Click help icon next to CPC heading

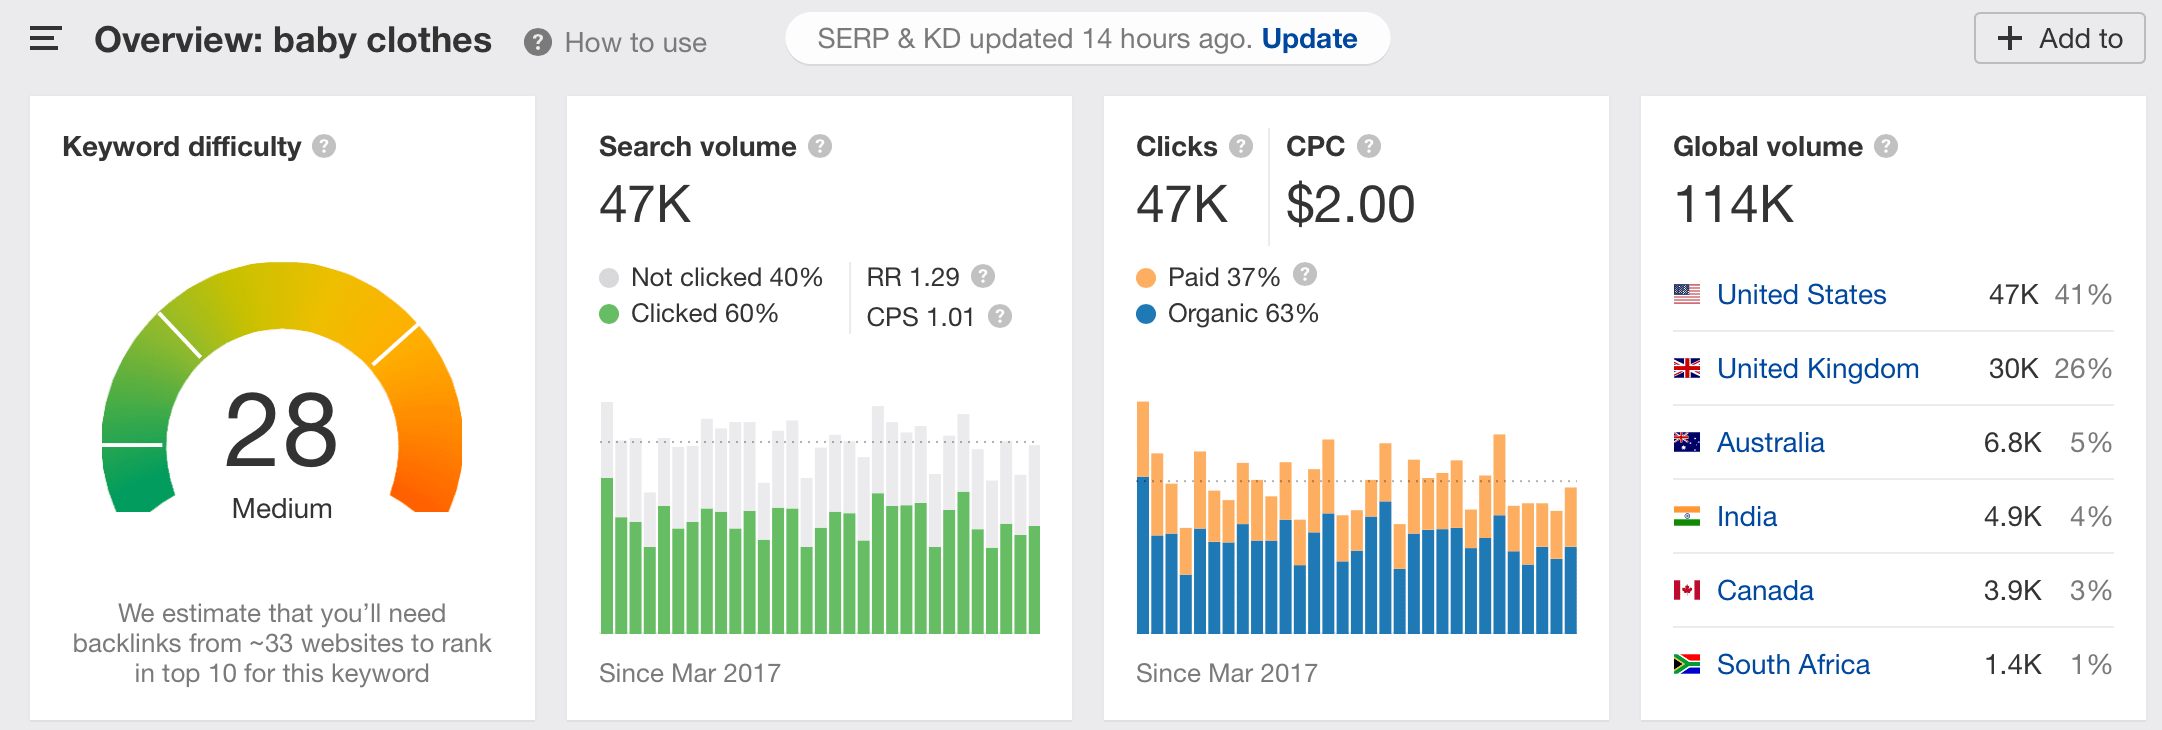[x=1369, y=146]
